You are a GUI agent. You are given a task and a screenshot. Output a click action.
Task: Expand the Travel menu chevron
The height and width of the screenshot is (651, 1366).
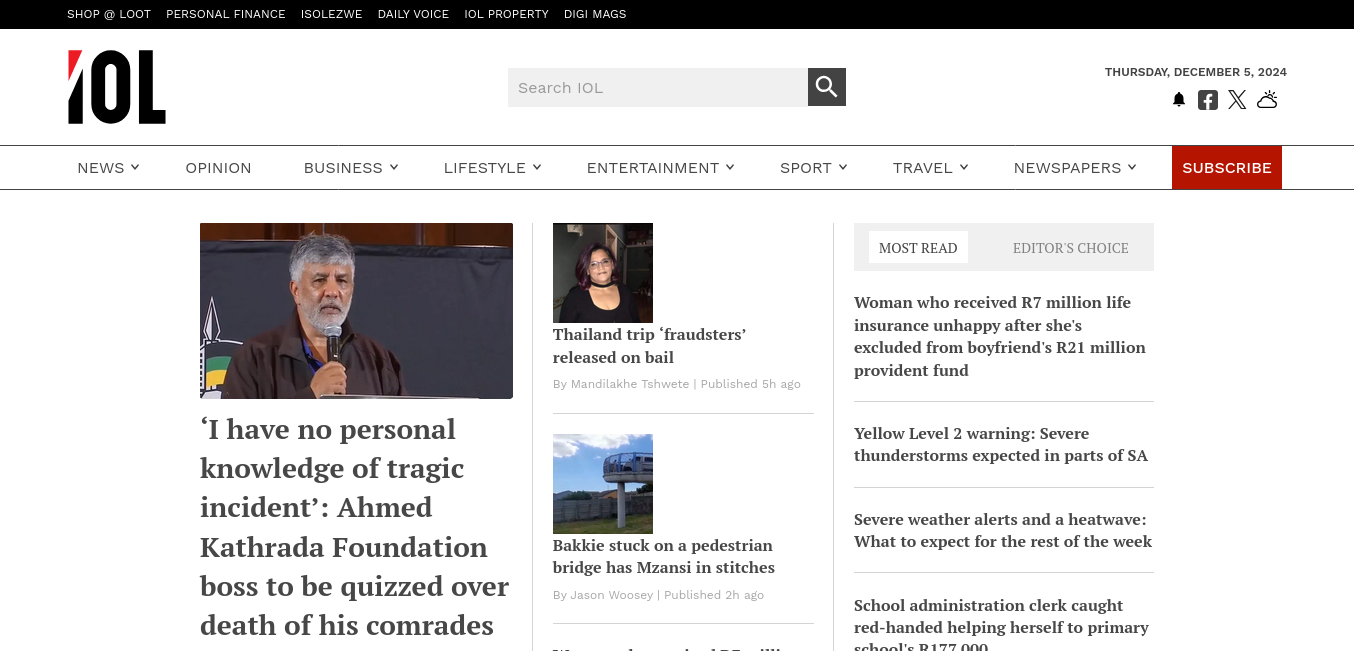pyautogui.click(x=964, y=167)
